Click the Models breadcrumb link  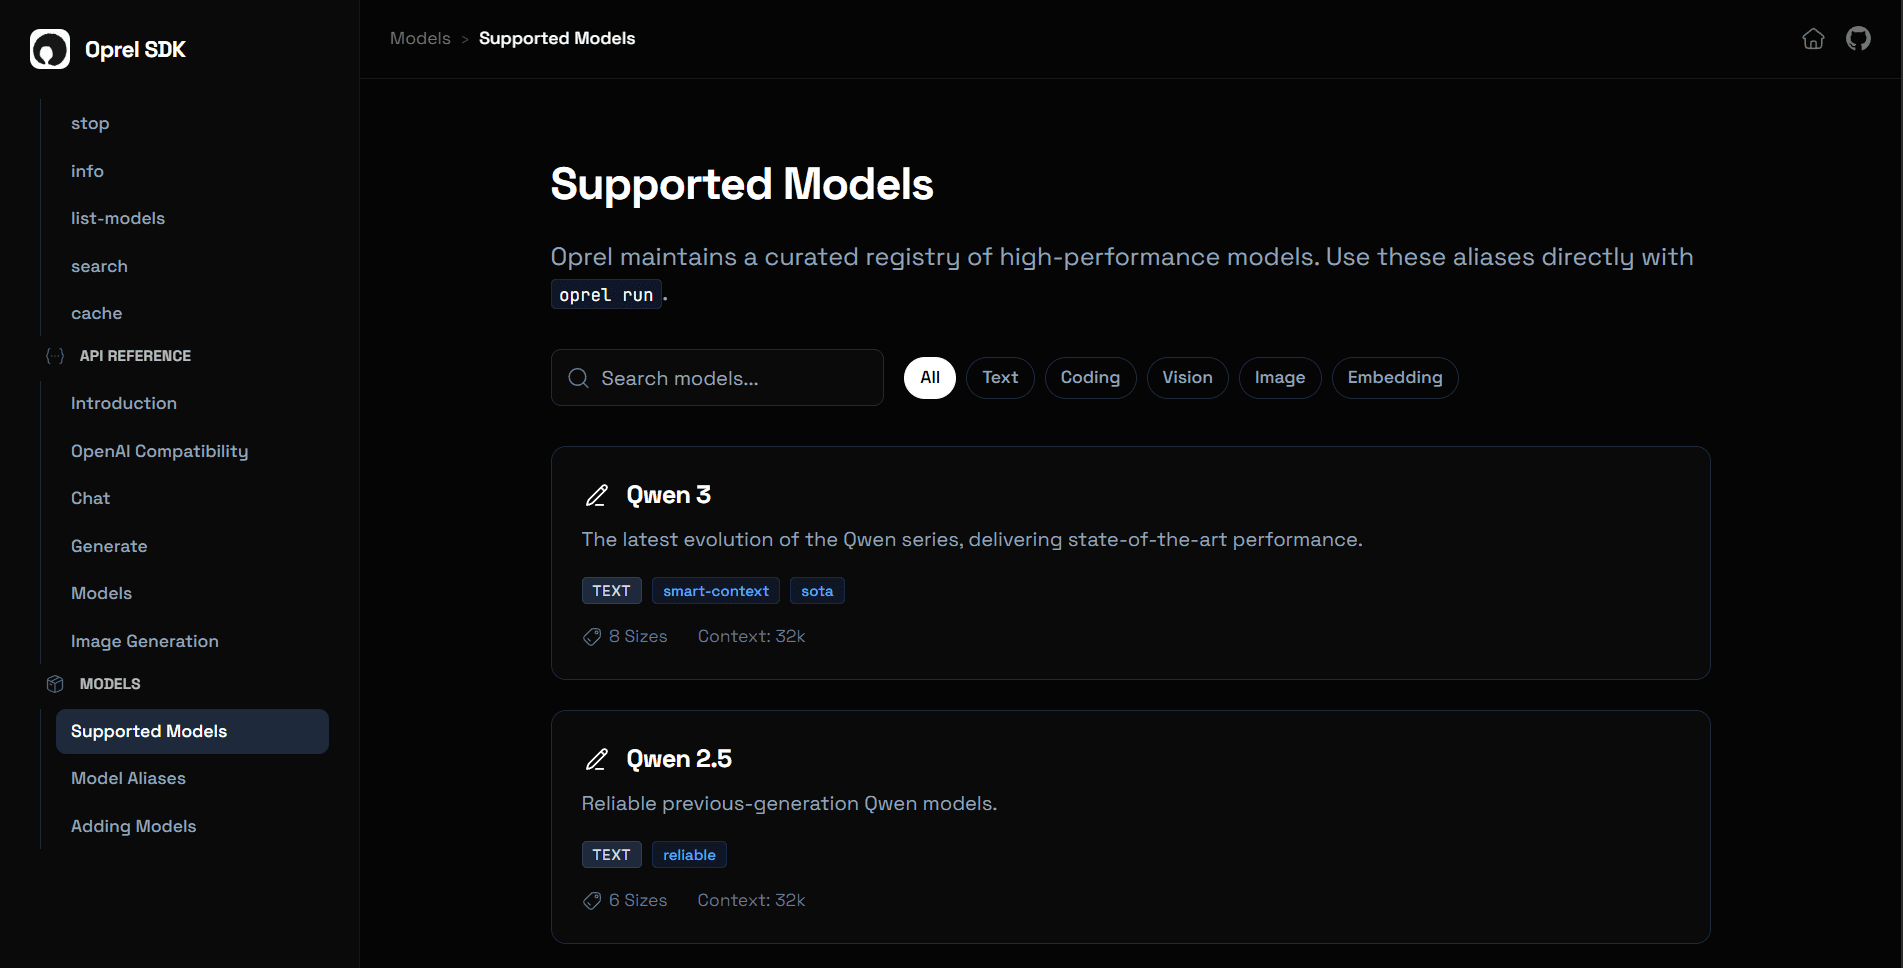tap(420, 38)
